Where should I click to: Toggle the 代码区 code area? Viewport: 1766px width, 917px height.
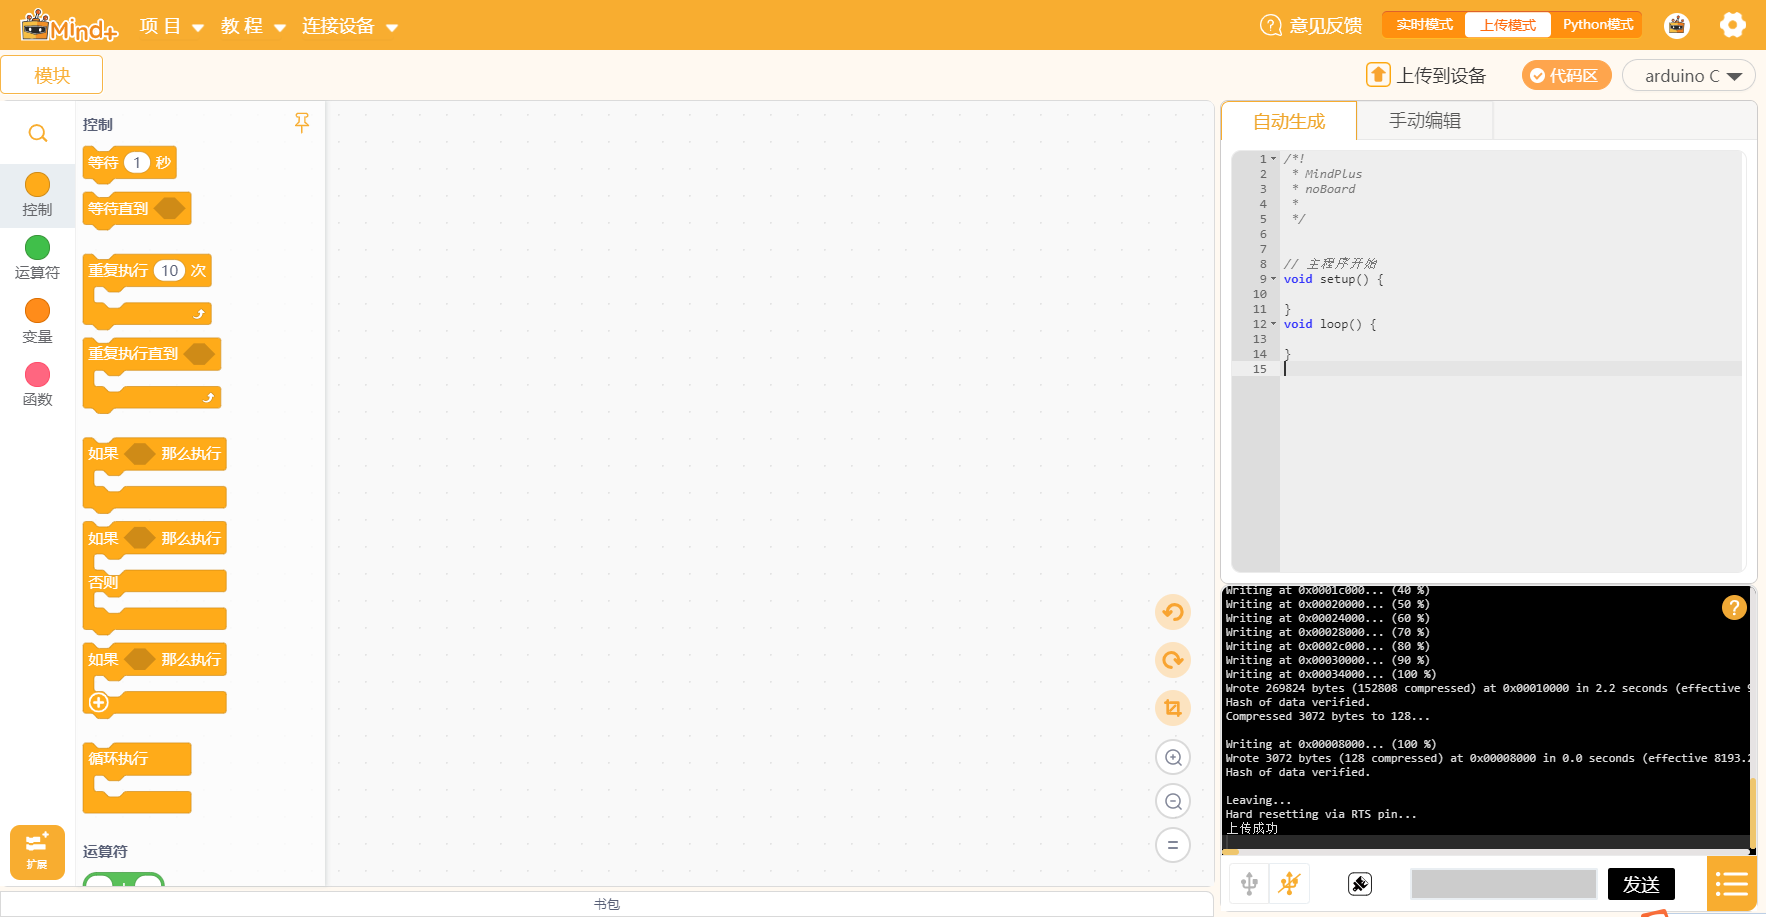(1566, 75)
